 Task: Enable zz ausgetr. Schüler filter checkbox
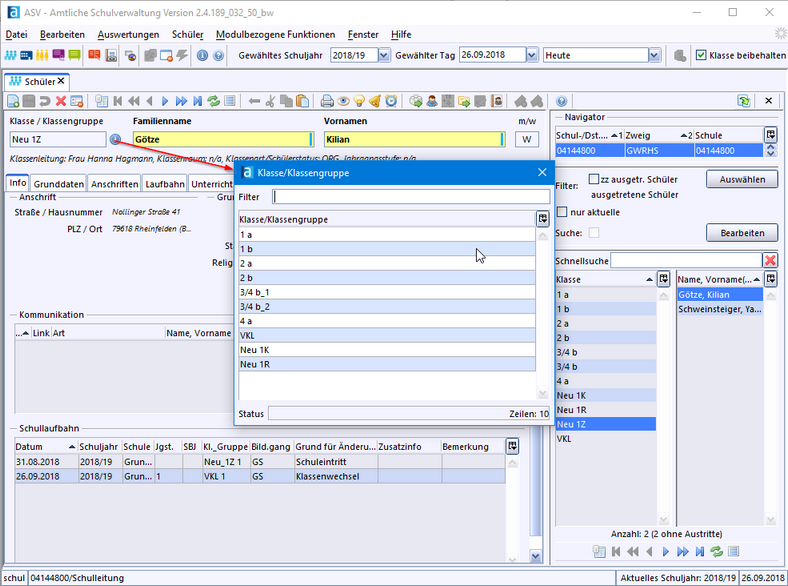[594, 179]
